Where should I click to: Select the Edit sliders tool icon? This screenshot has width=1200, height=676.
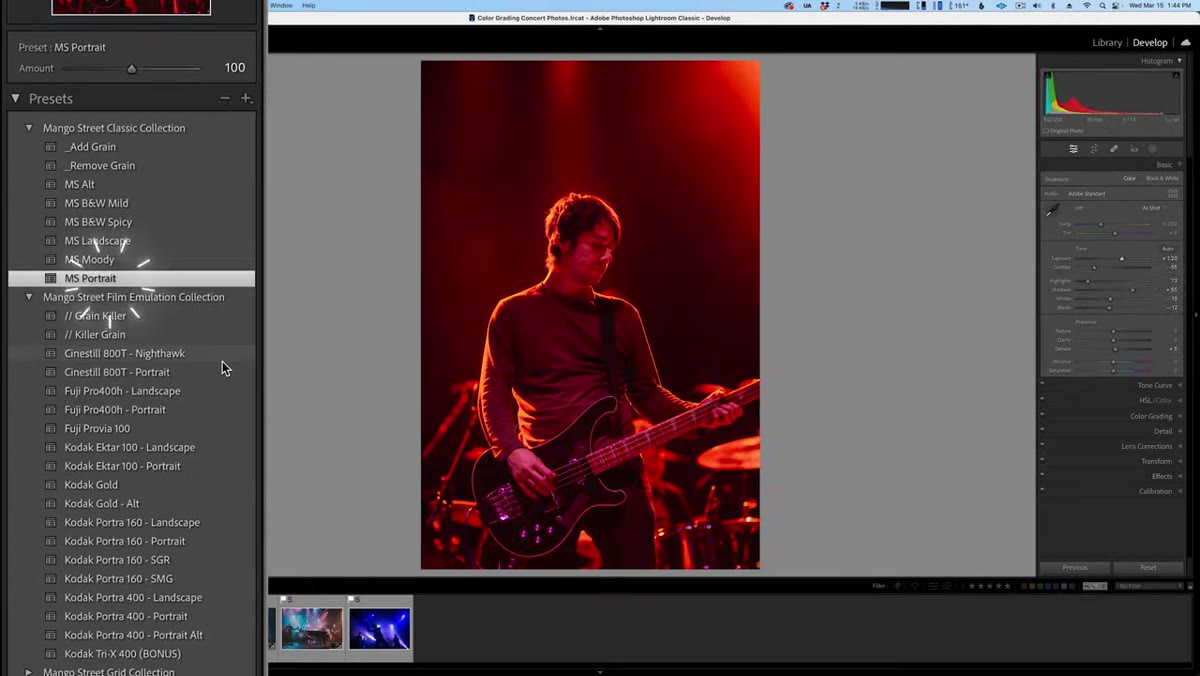point(1073,149)
